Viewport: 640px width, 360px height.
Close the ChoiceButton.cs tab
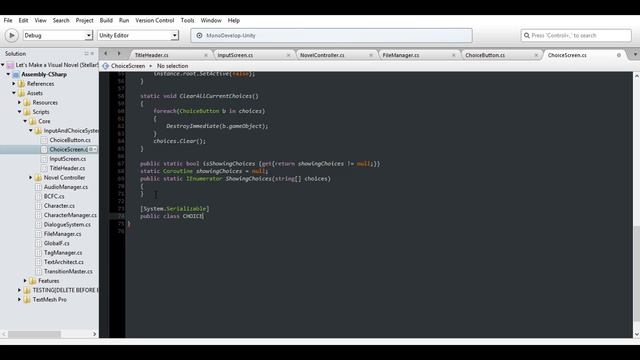click(536, 55)
